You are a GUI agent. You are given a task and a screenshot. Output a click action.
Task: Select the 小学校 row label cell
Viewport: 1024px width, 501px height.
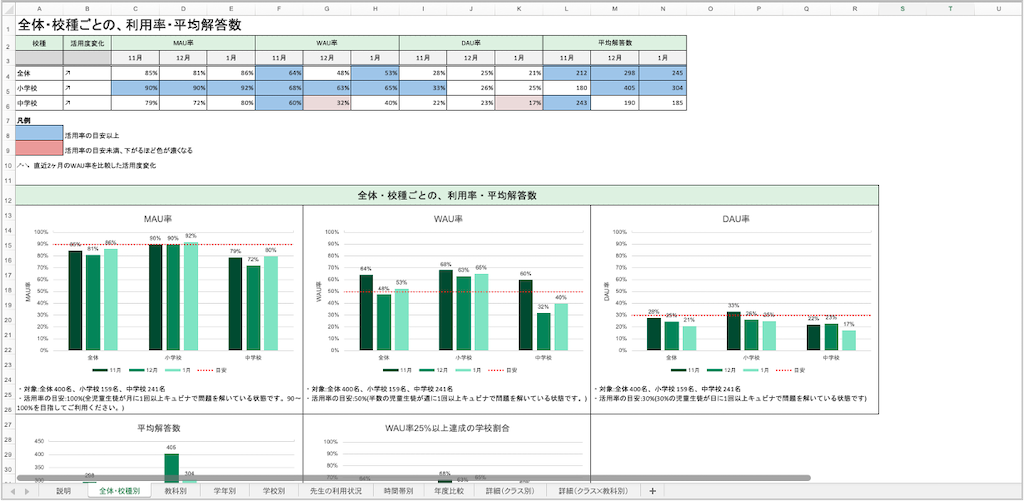pos(39,88)
